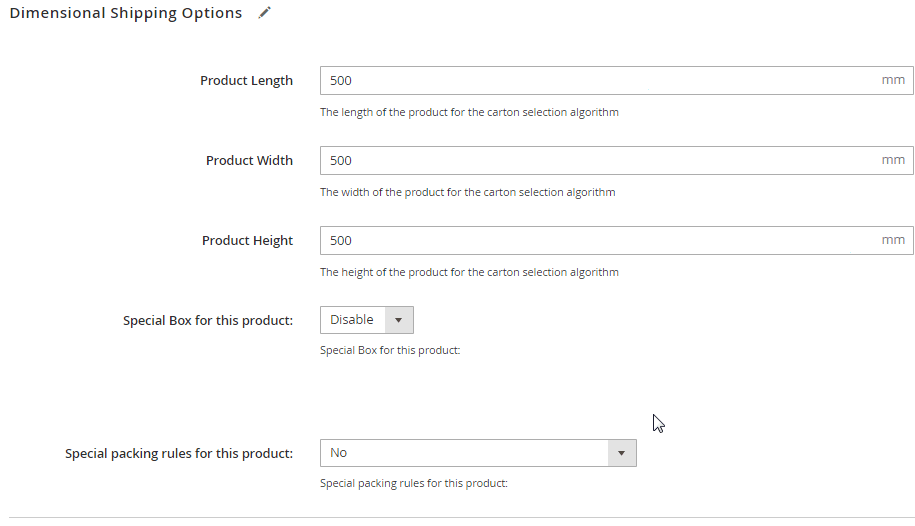Open the Special Box 'Disable' dropdown
This screenshot has width=915, height=526.
[366, 320]
